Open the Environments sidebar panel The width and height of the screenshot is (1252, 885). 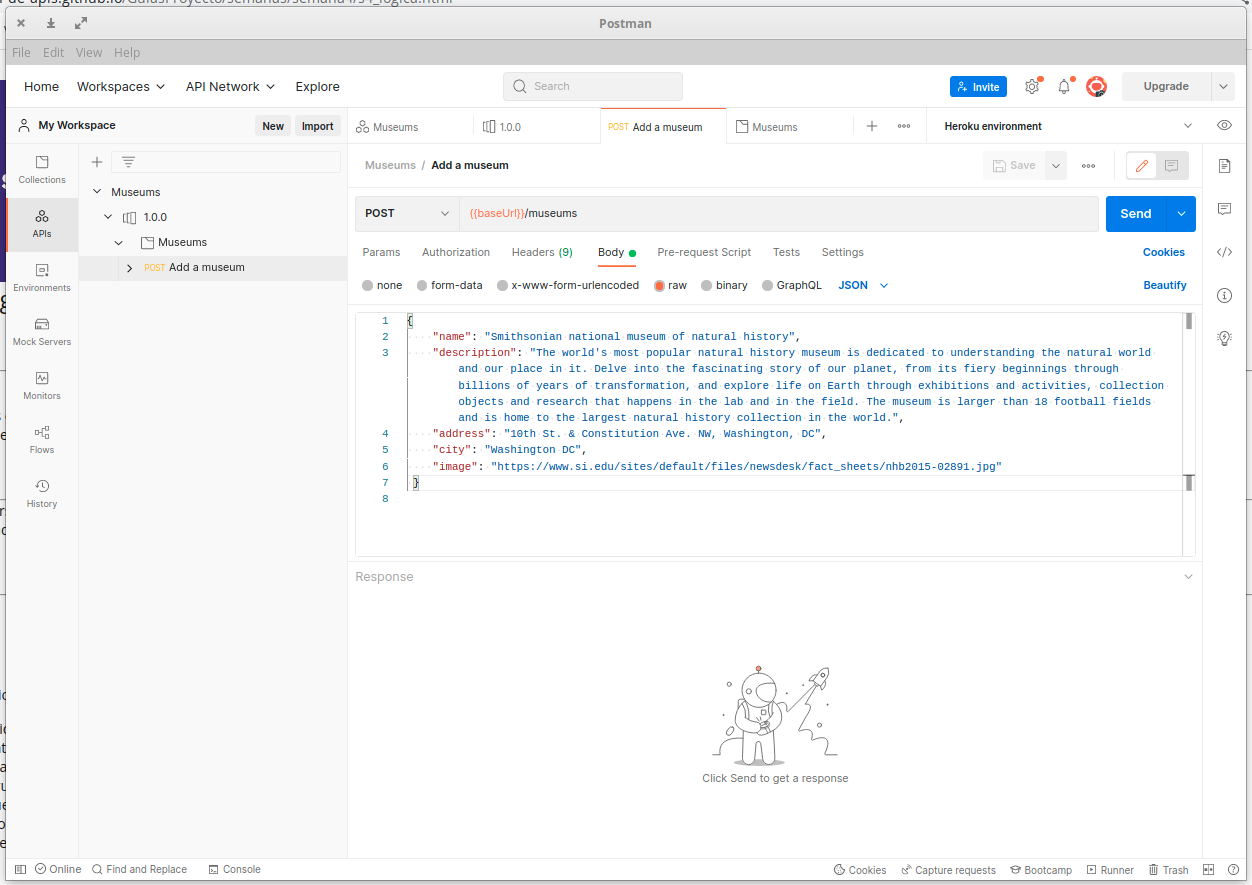[41, 278]
